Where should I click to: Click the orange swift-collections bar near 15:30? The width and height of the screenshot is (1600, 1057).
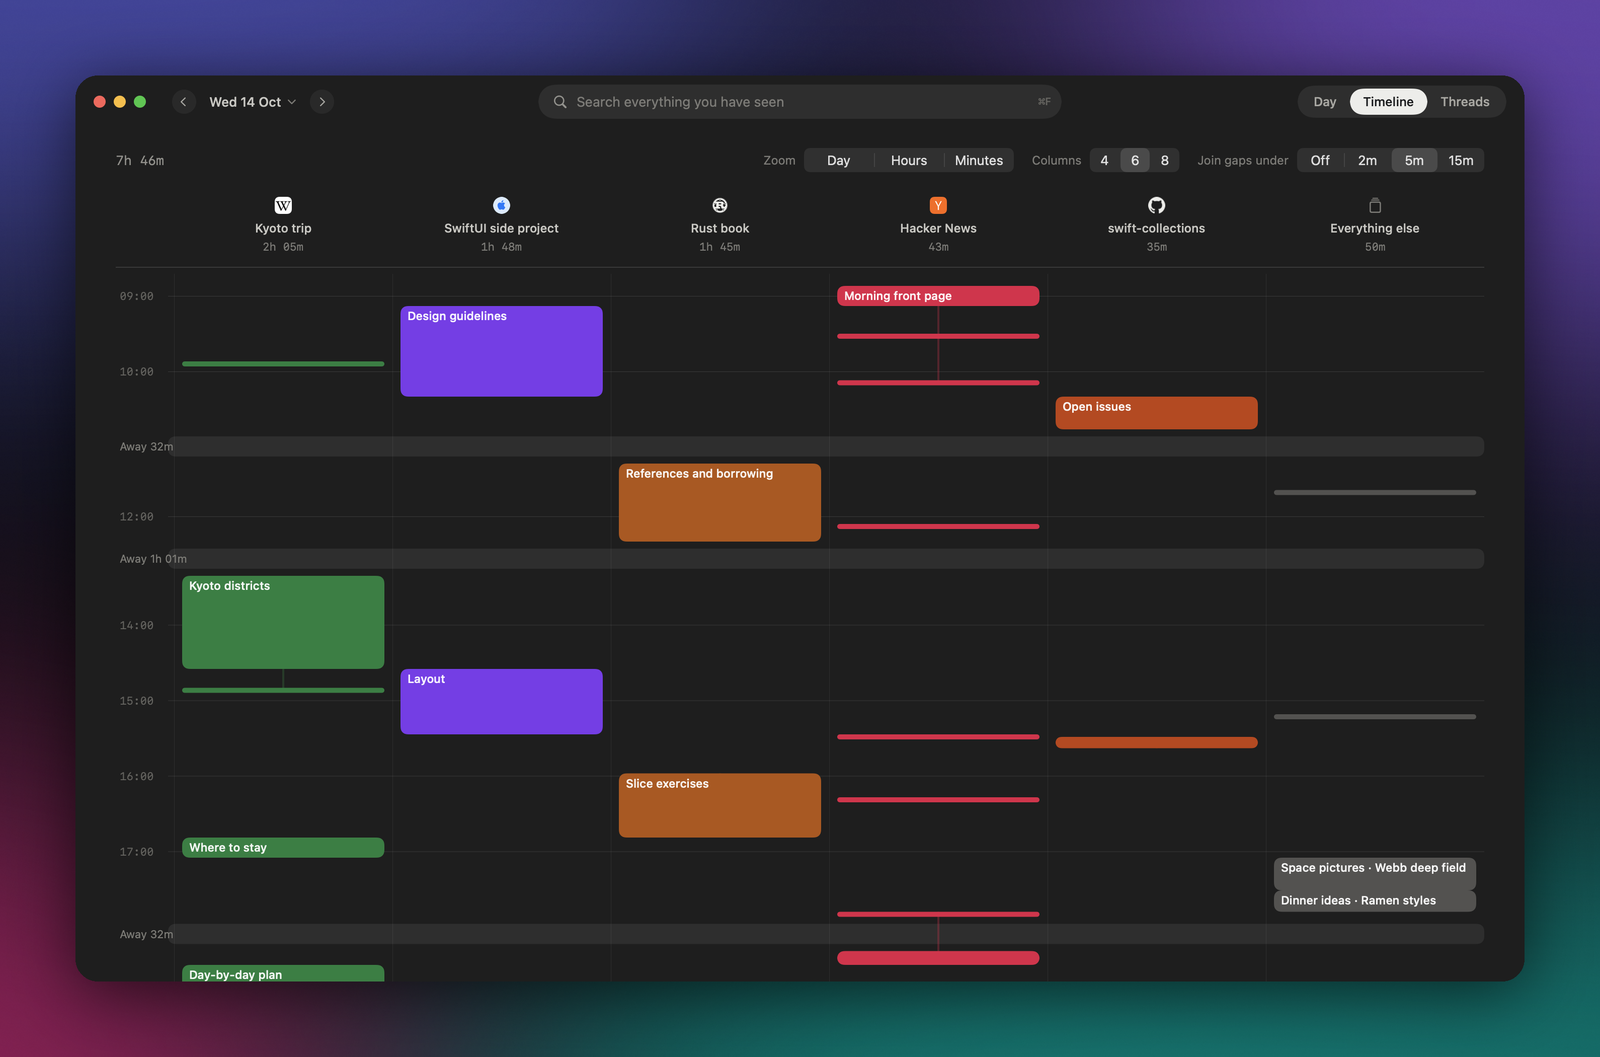pyautogui.click(x=1156, y=742)
